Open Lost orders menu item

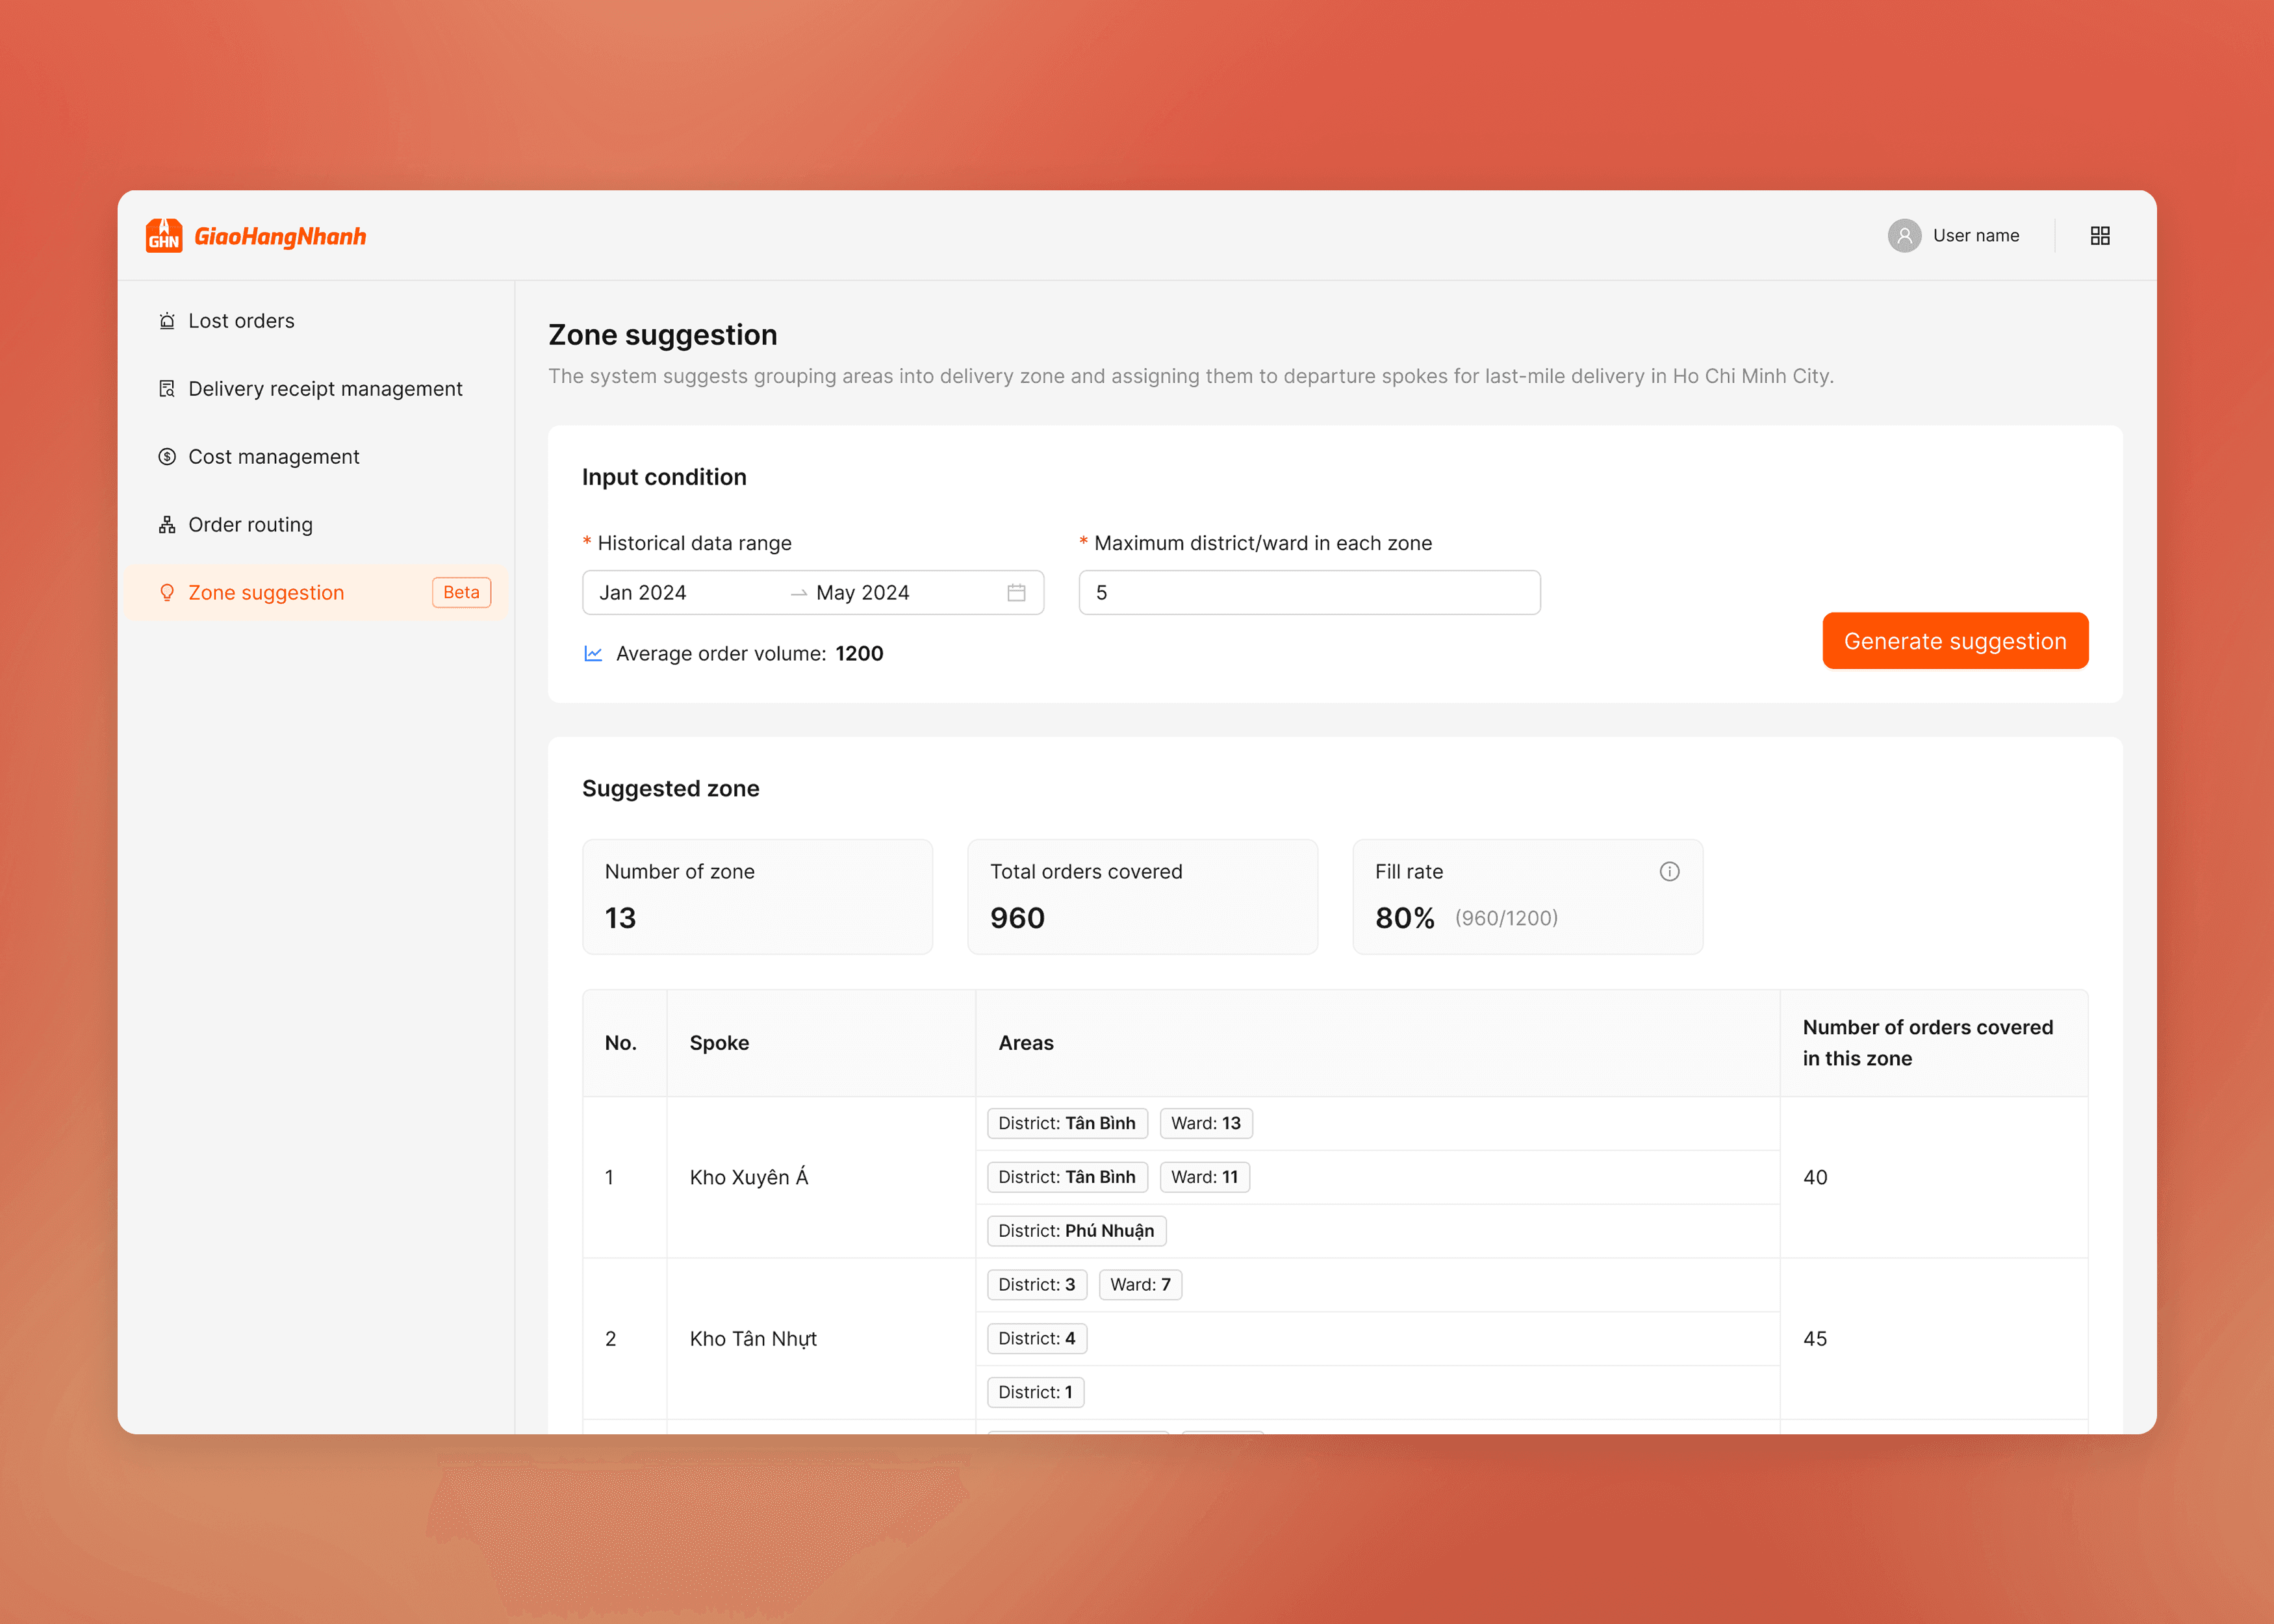coord(316,321)
